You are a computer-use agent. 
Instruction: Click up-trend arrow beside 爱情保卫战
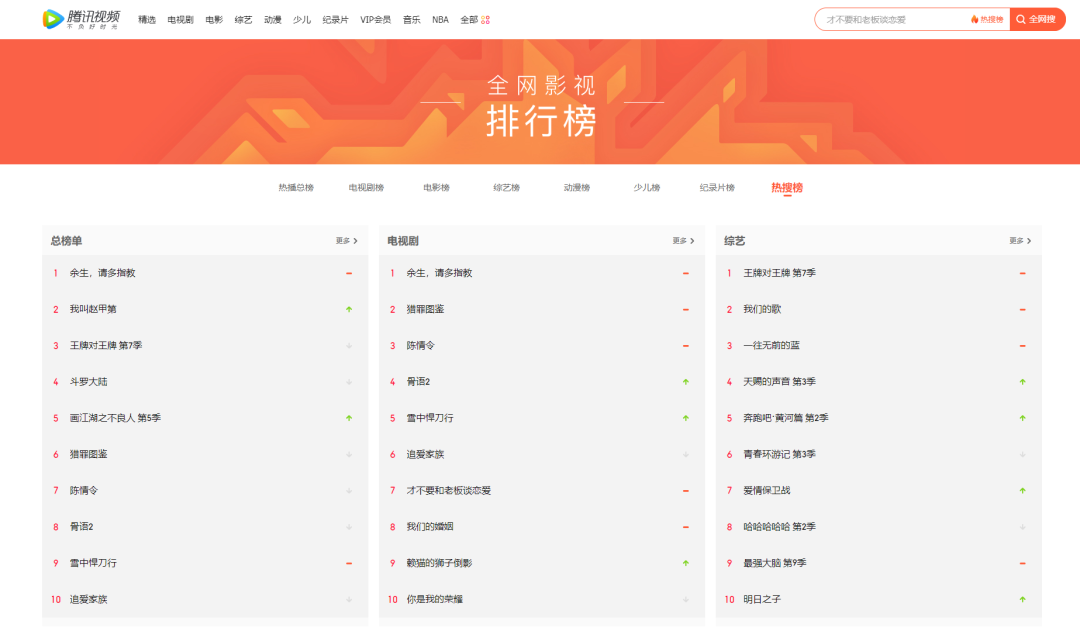pos(1023,490)
